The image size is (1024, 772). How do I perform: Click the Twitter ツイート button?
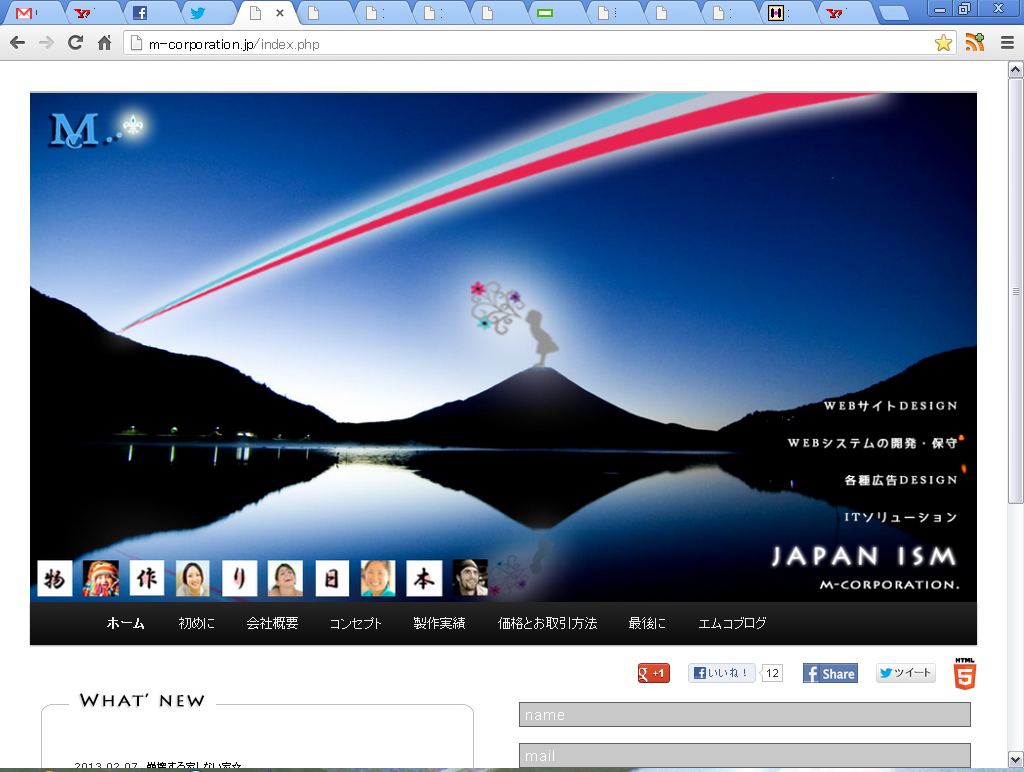[x=906, y=674]
